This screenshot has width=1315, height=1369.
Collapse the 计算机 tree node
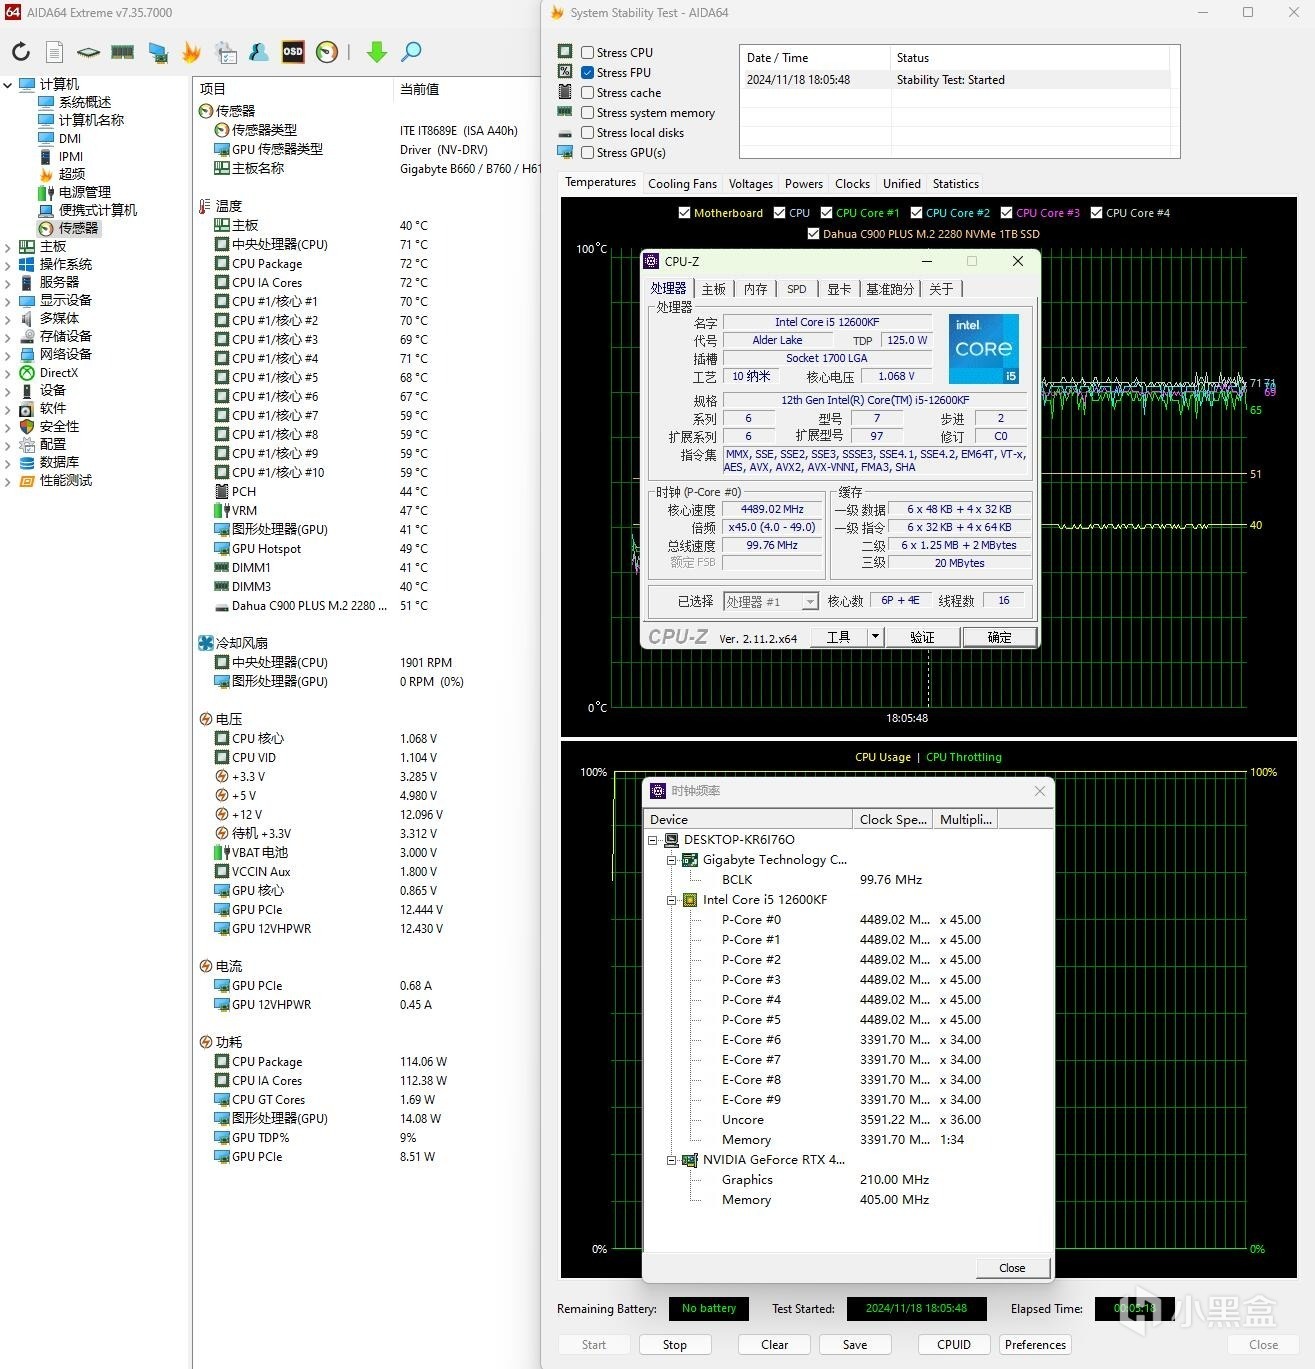[8, 85]
